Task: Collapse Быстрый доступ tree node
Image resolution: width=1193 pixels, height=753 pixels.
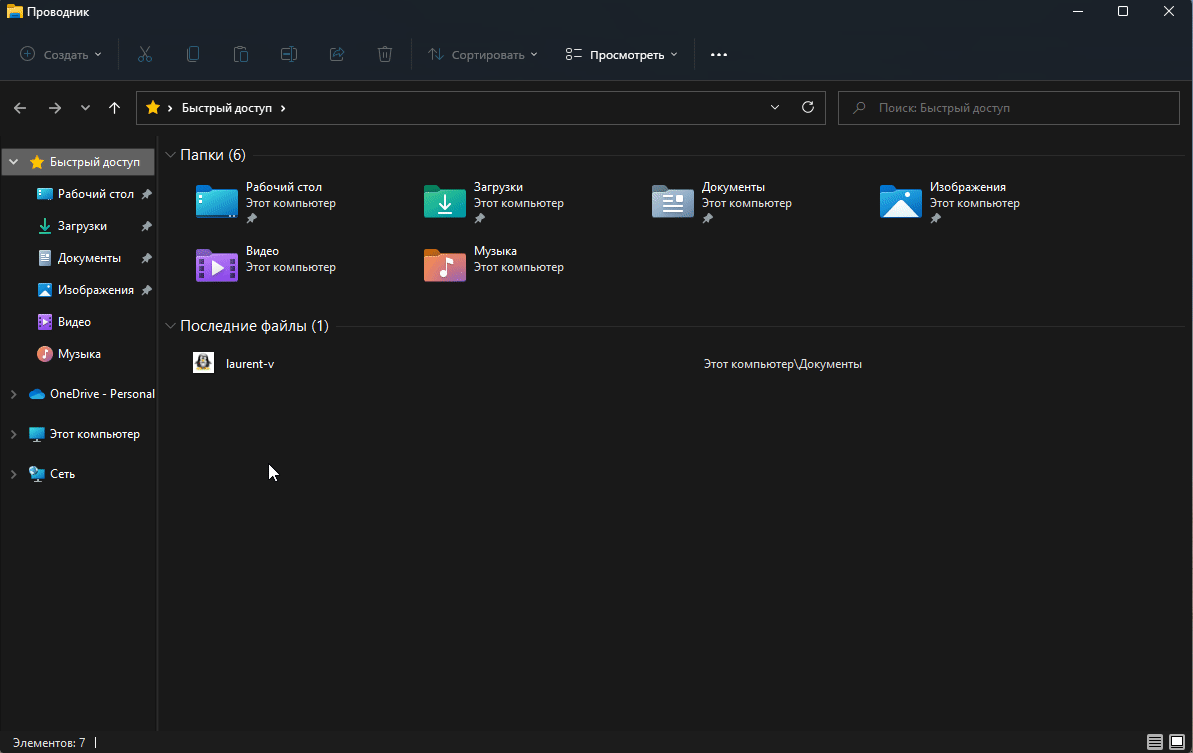Action: 14,162
